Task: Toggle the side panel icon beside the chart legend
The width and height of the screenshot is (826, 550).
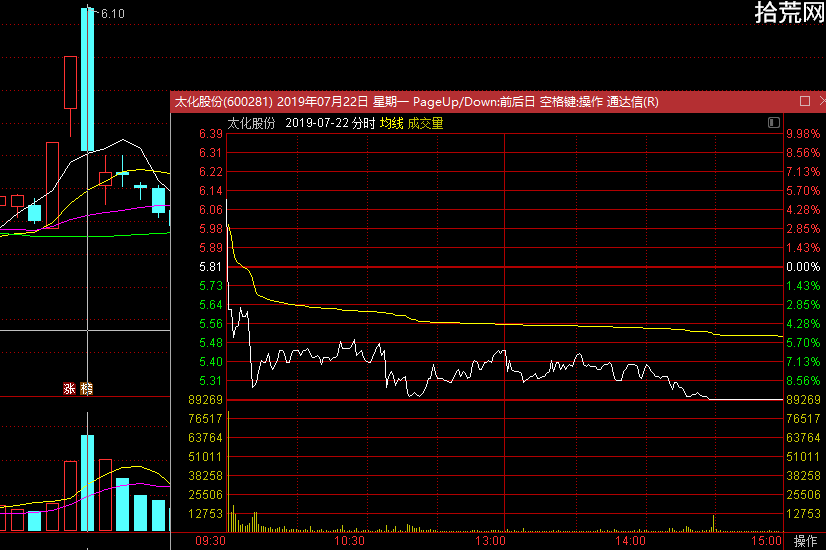Action: (773, 123)
